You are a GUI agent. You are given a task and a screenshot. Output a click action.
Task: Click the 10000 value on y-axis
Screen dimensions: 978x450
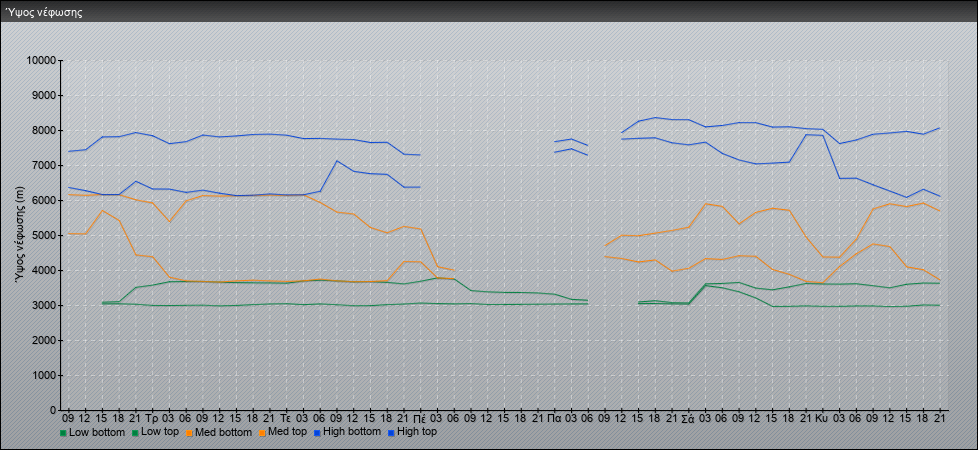point(41,61)
